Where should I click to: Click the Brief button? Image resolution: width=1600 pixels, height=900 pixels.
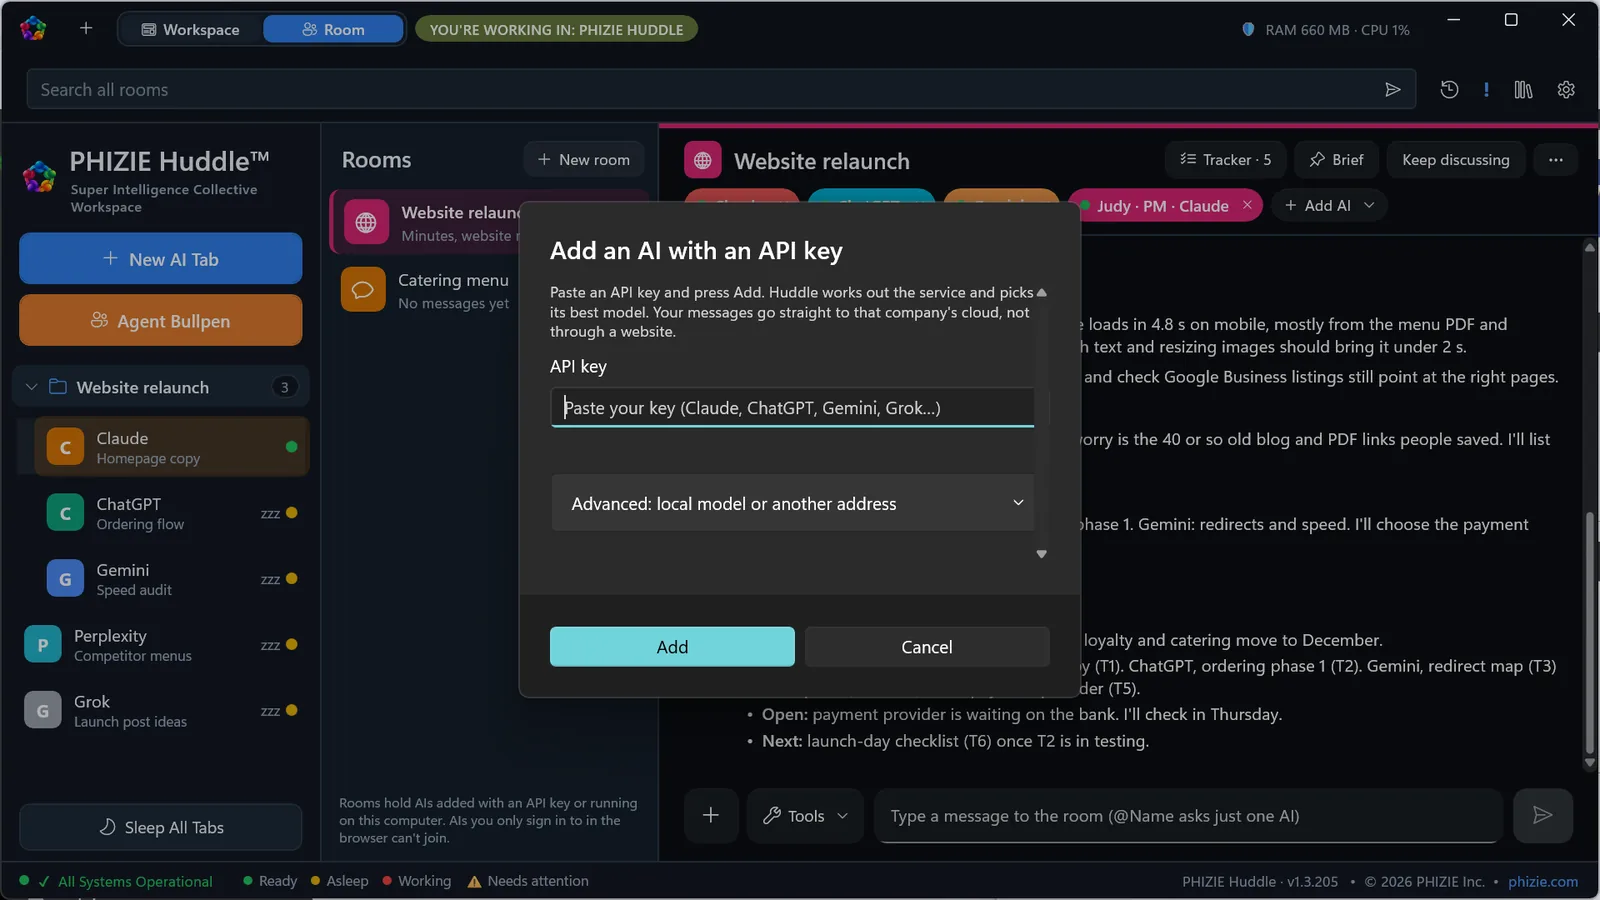pyautogui.click(x=1336, y=160)
